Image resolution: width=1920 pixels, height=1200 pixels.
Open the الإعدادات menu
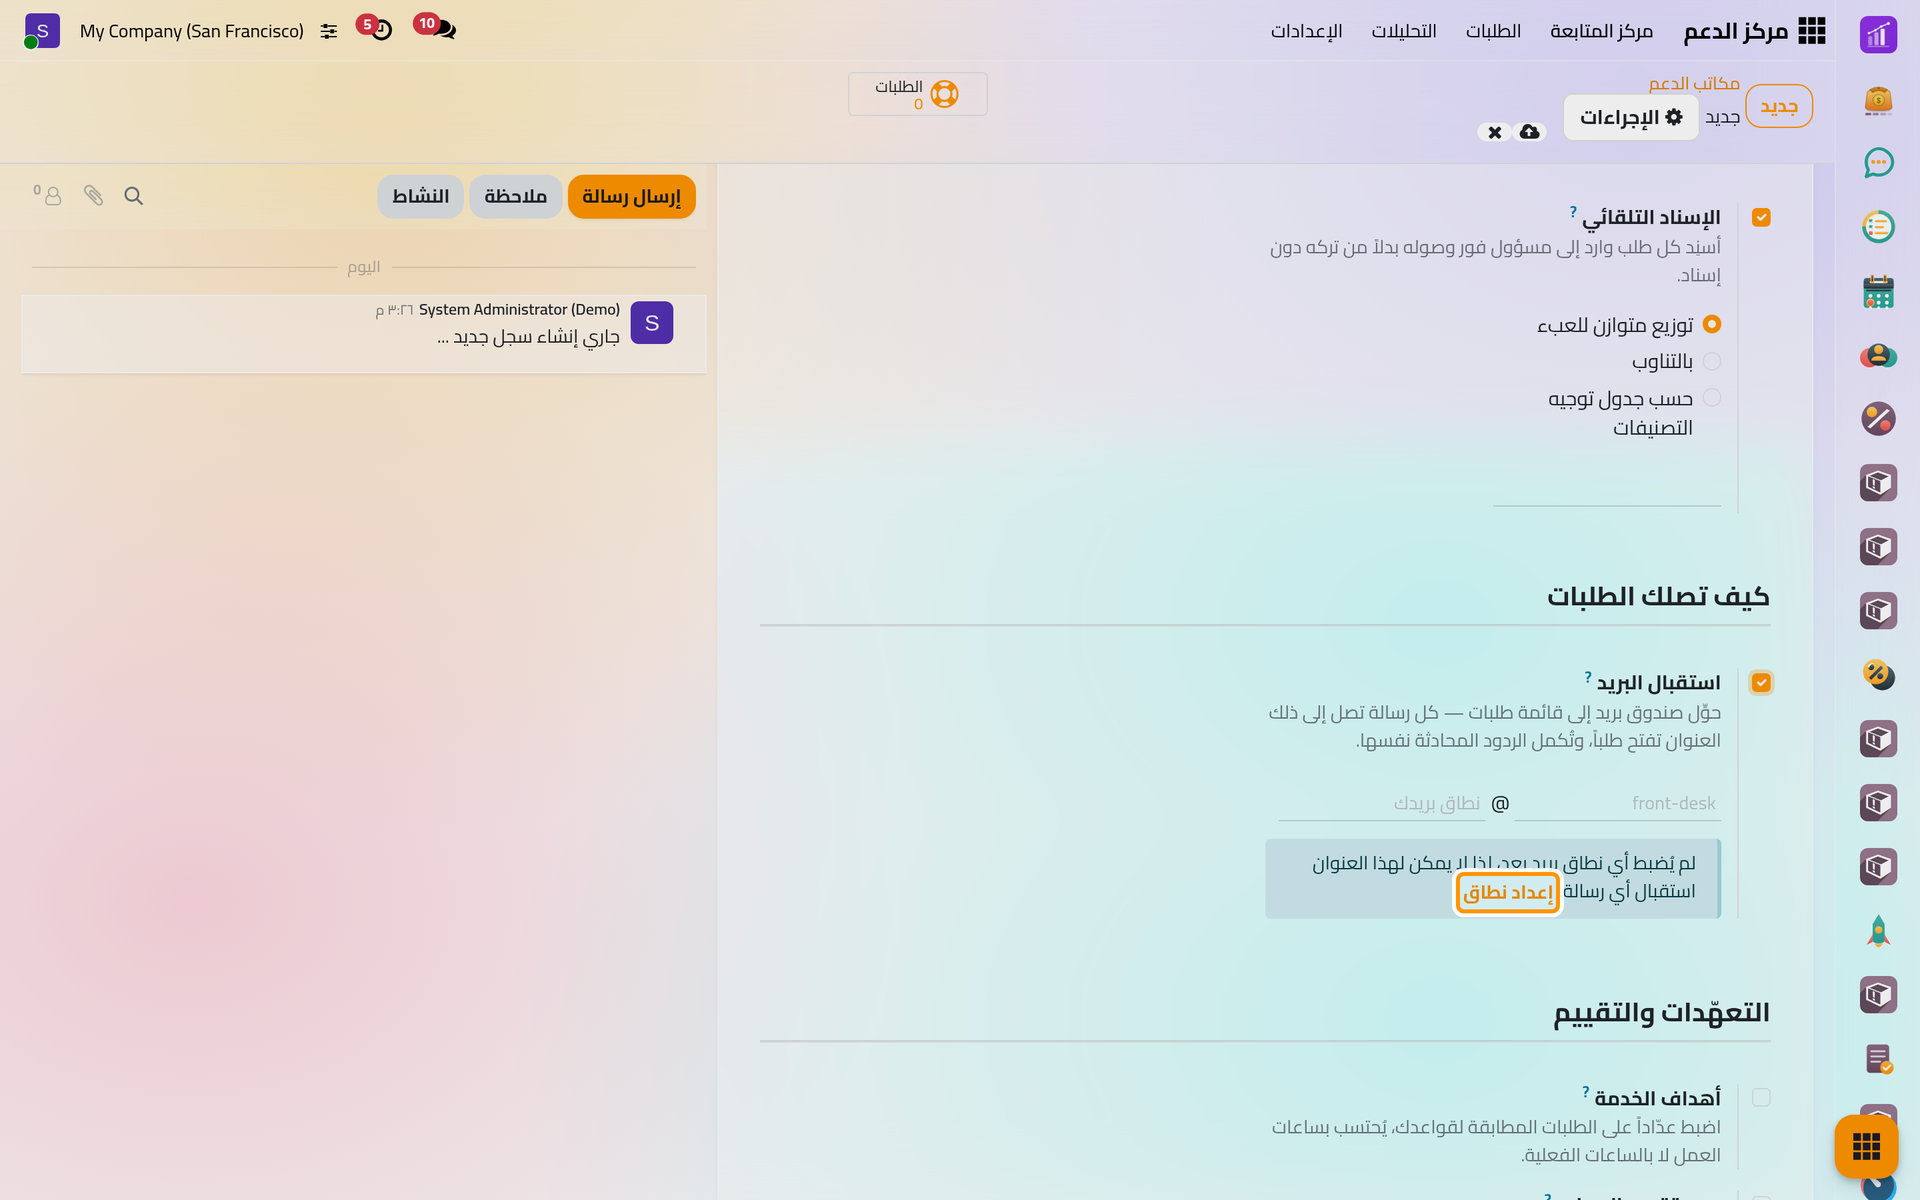(1306, 31)
